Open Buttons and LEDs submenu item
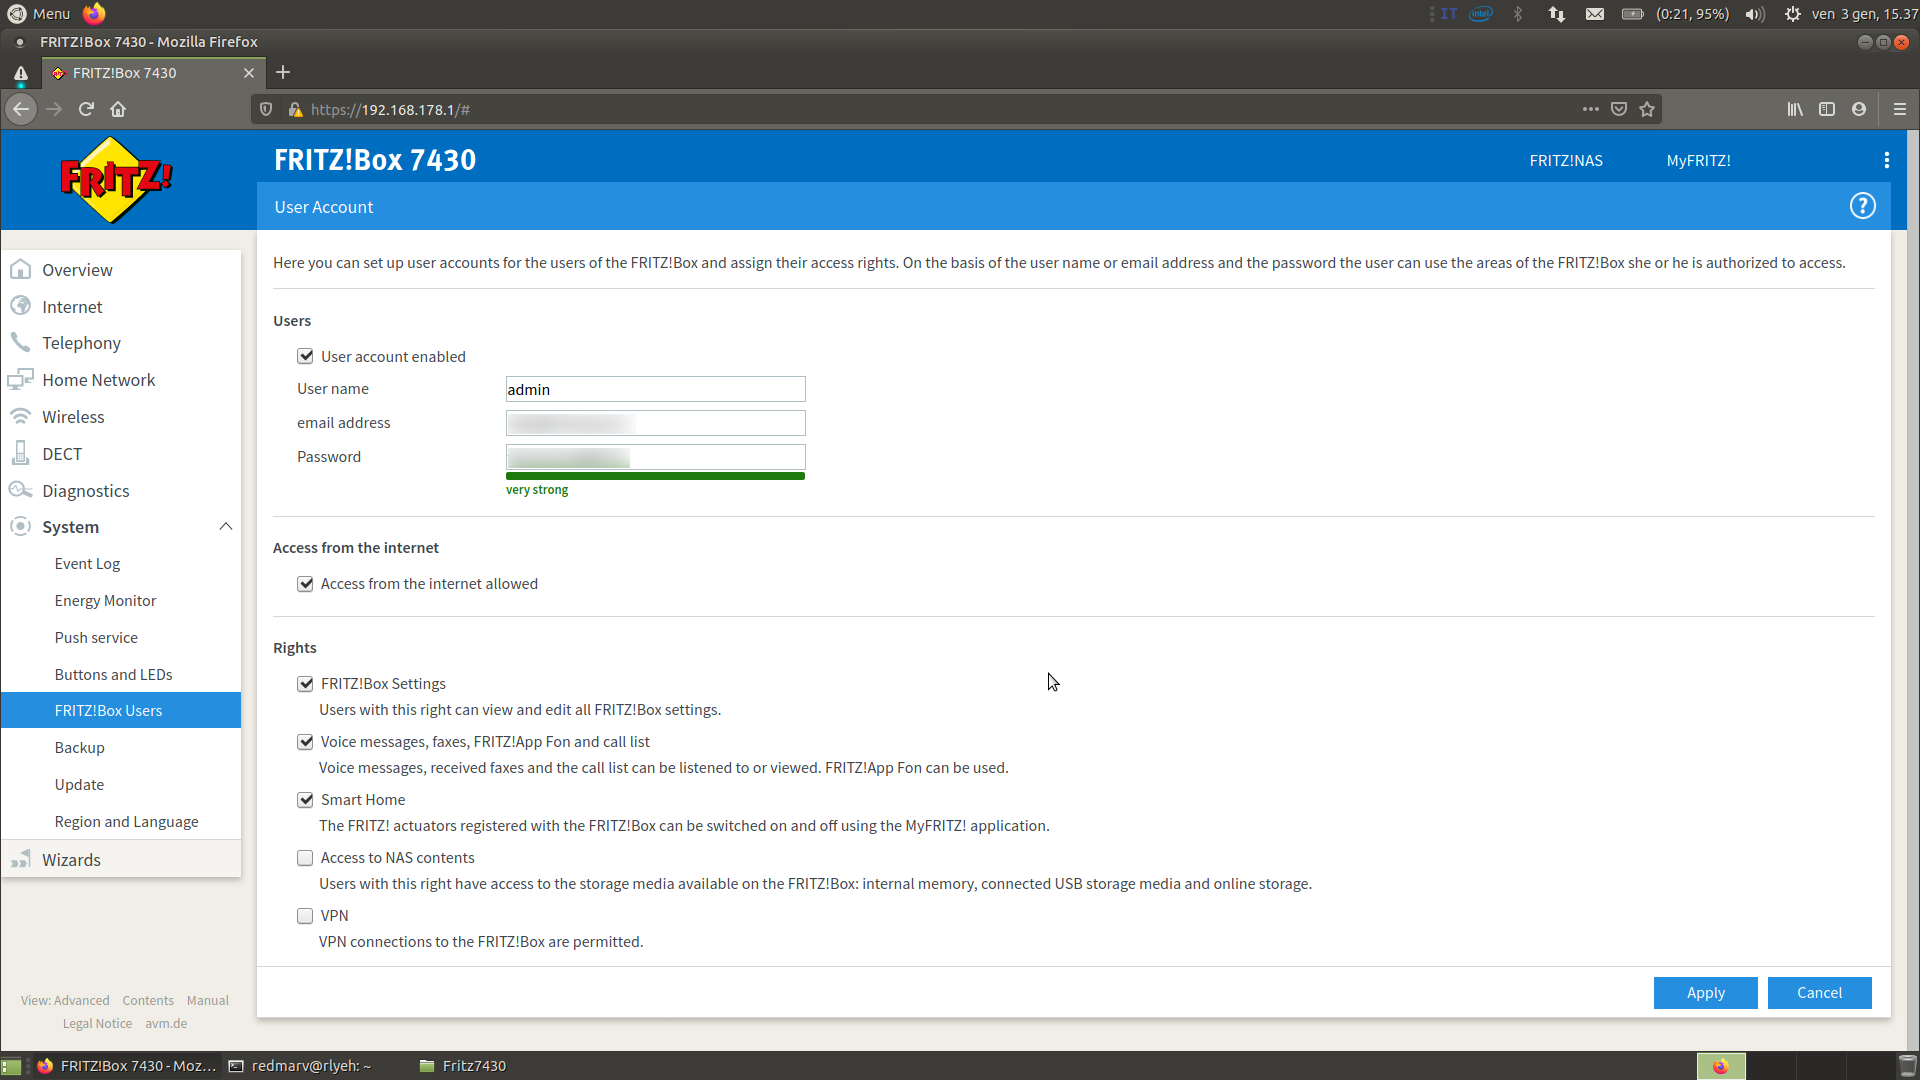The width and height of the screenshot is (1920, 1080). tap(121, 675)
